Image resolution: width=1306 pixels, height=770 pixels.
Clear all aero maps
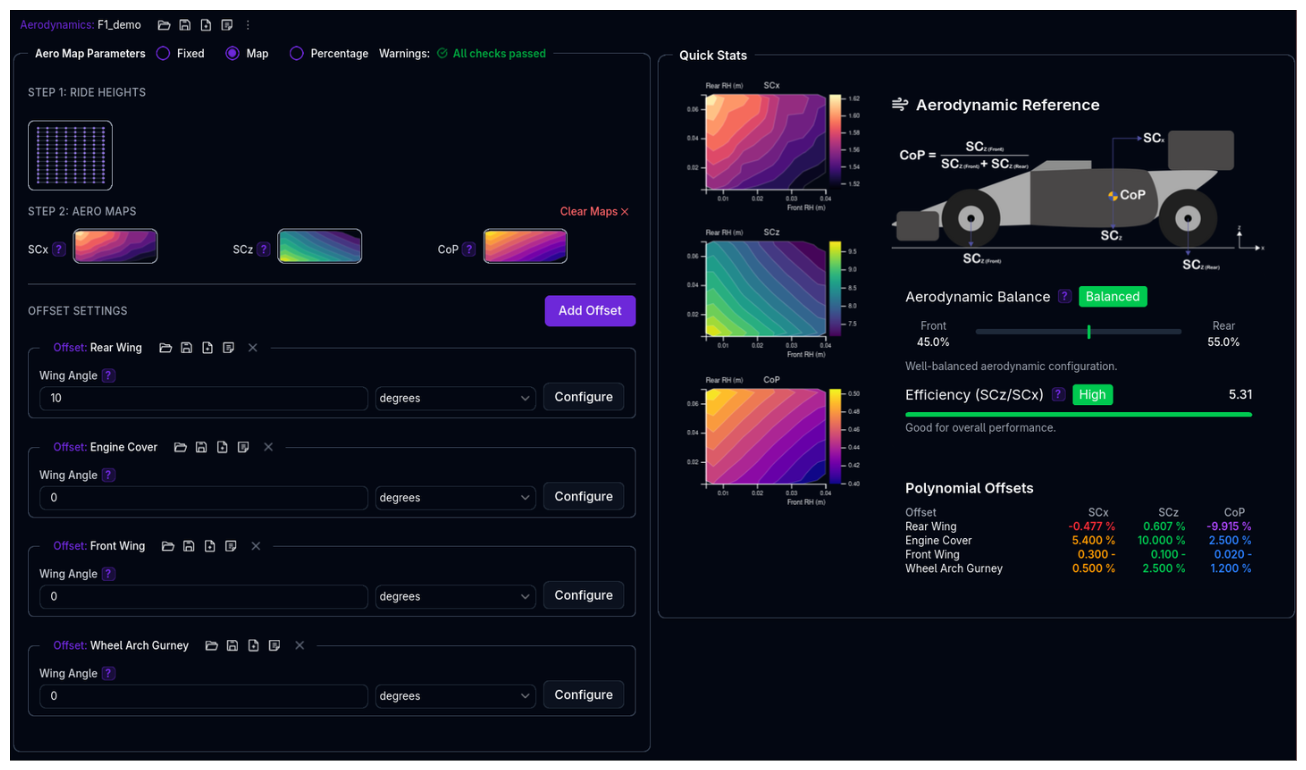[x=594, y=211]
